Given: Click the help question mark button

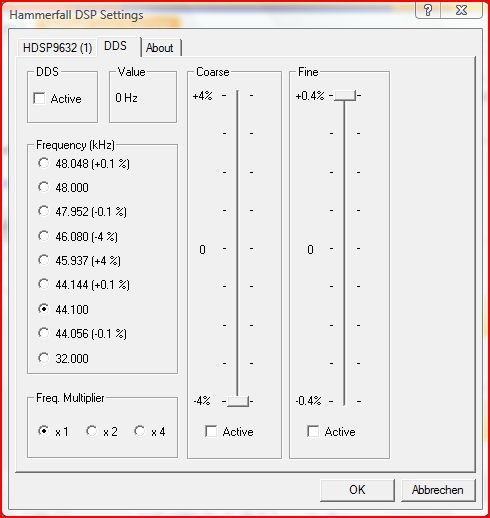Looking at the screenshot, I should coord(428,10).
